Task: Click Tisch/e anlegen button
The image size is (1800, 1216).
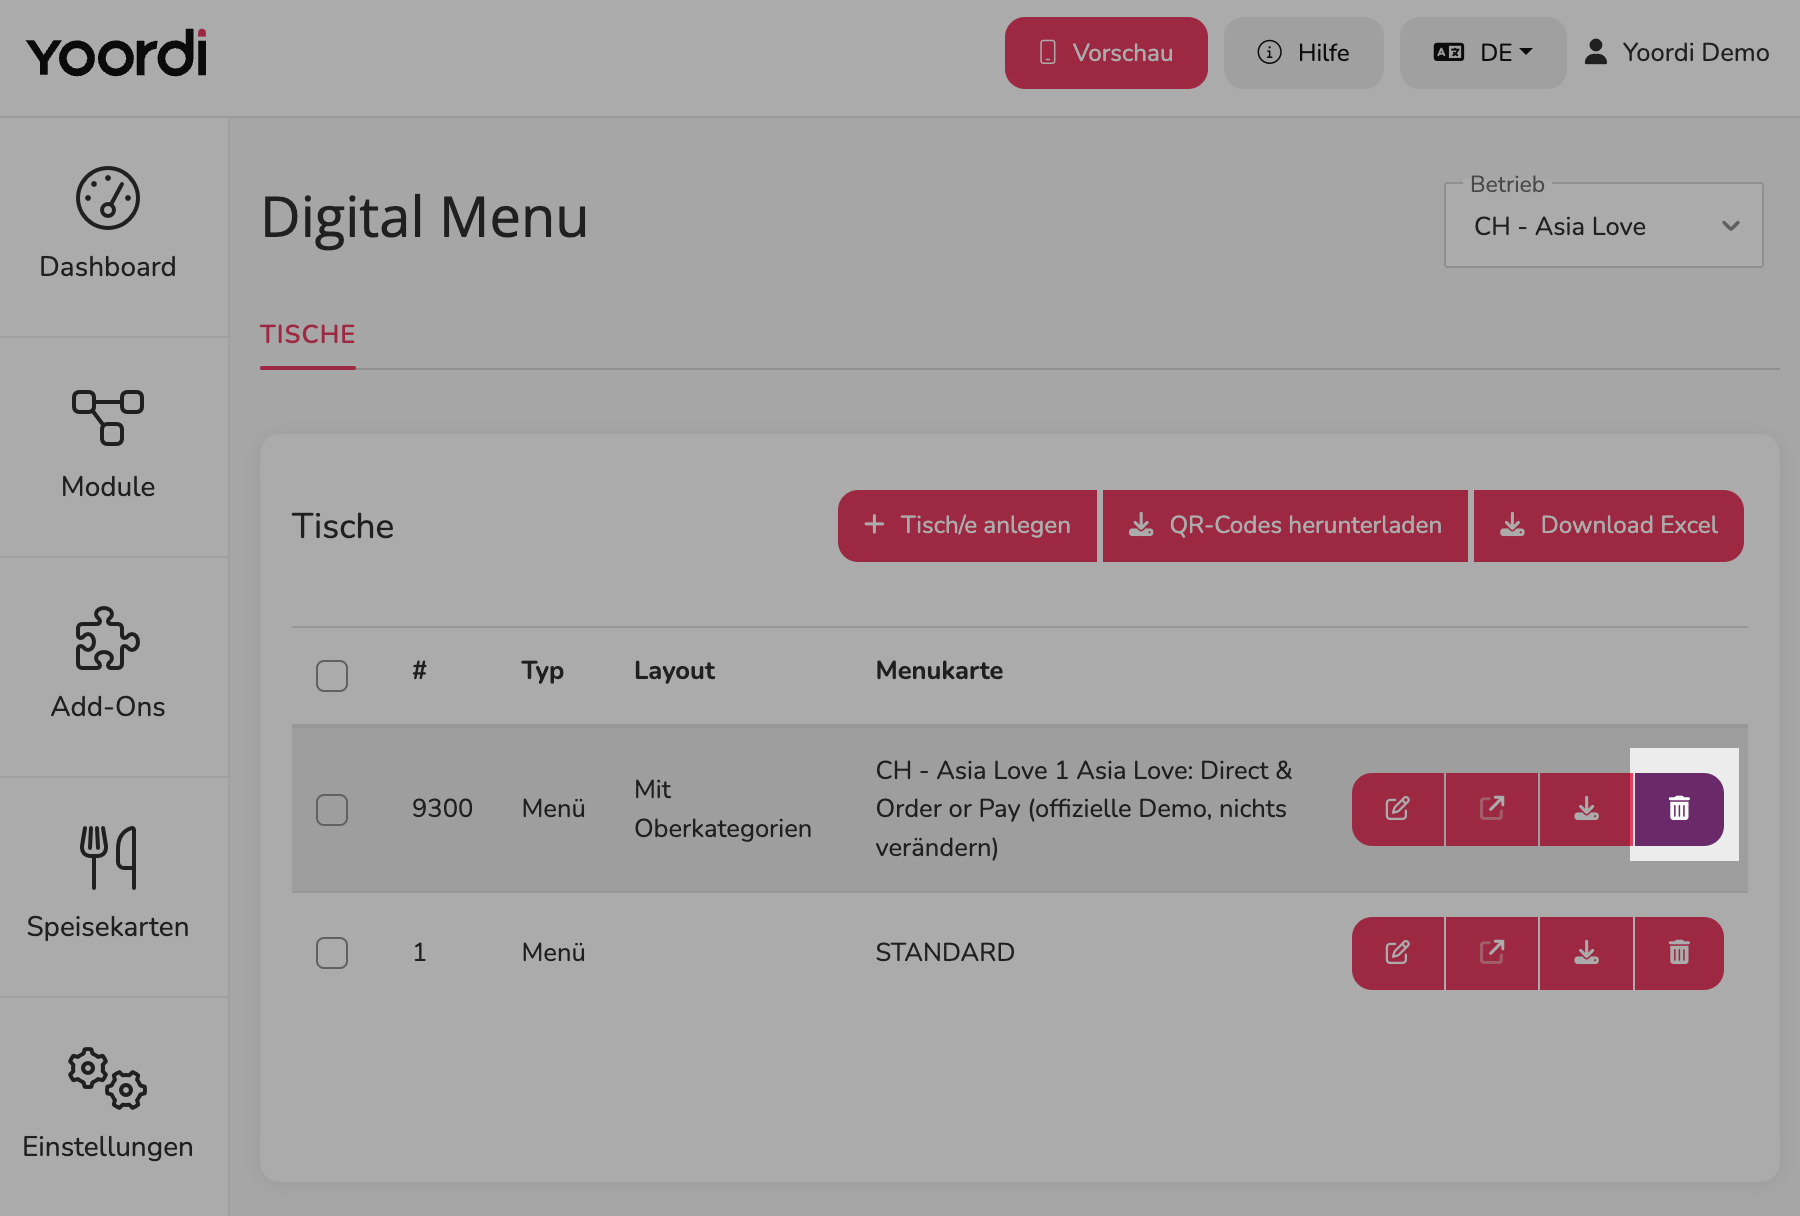Action: point(967,525)
